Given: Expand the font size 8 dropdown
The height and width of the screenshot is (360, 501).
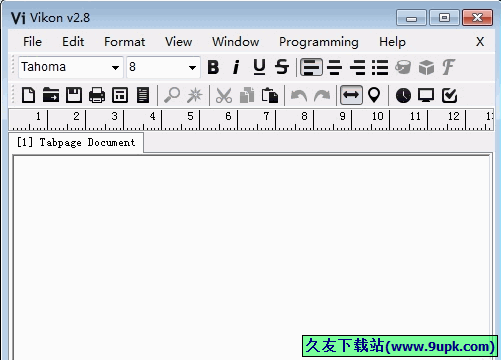Looking at the screenshot, I should (192, 68).
